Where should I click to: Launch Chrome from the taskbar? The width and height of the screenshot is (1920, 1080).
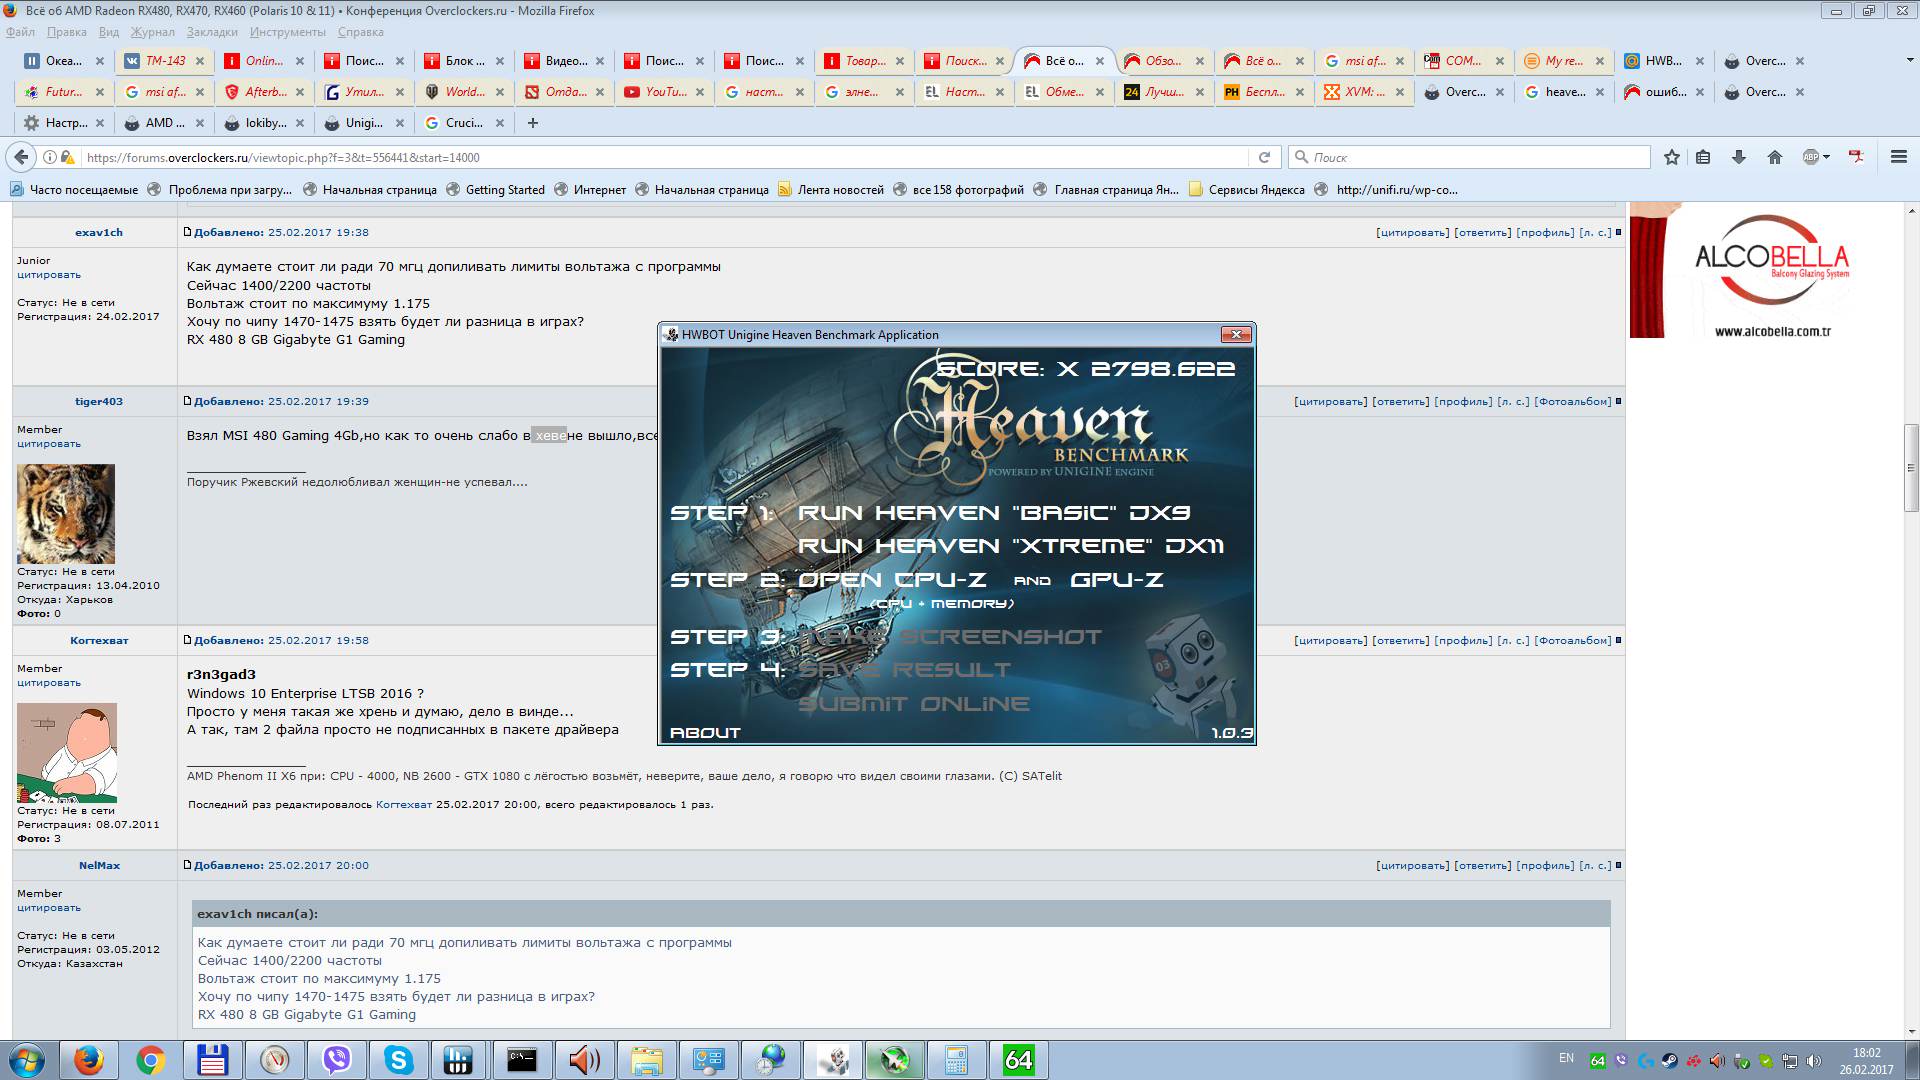point(151,1060)
